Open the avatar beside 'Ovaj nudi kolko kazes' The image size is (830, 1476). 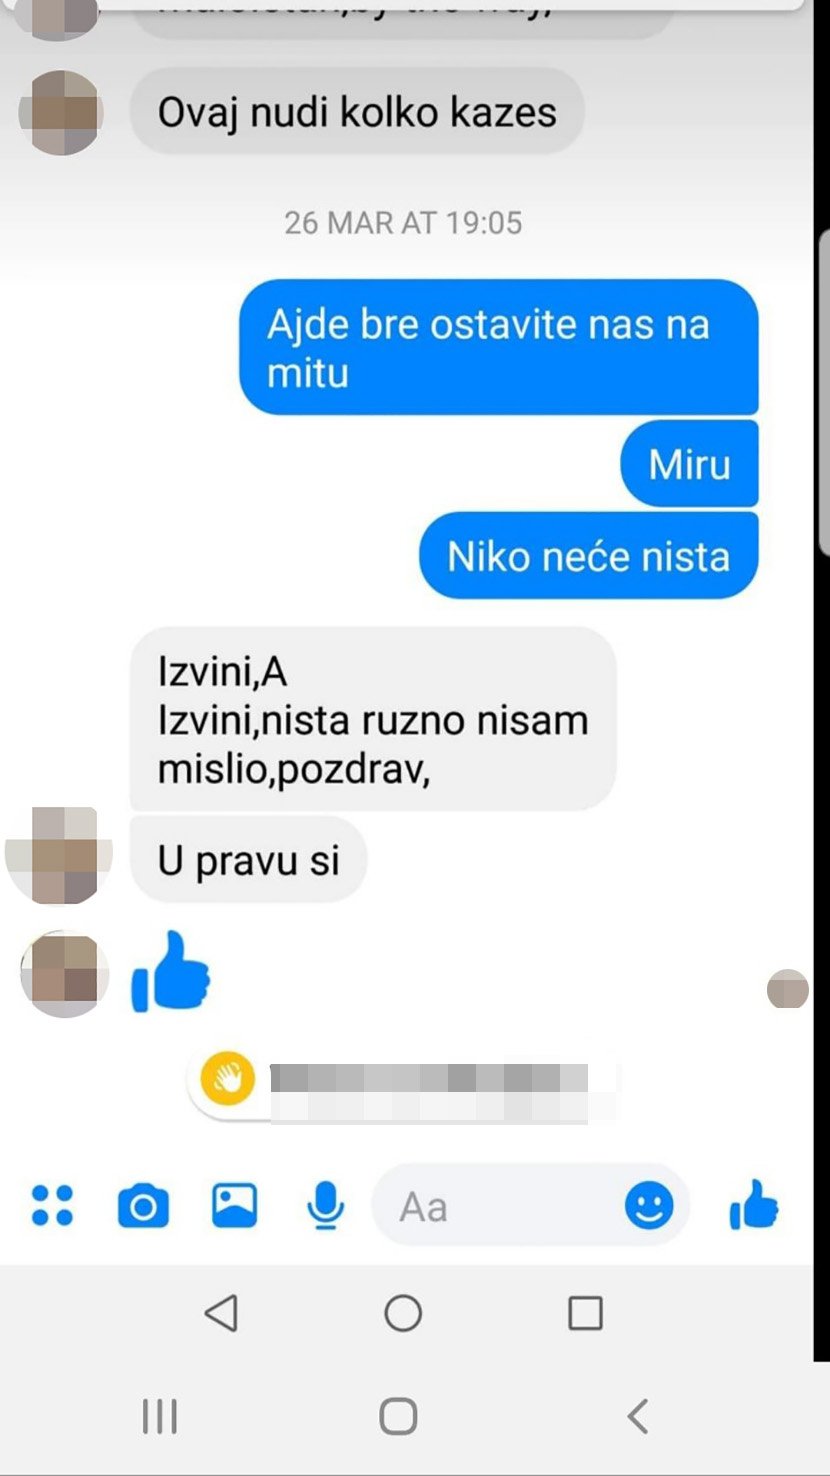tap(62, 112)
